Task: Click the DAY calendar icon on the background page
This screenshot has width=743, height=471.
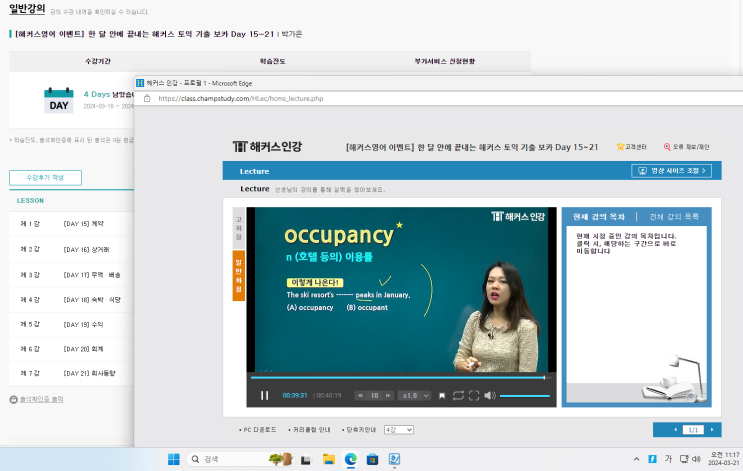Action: tap(59, 100)
